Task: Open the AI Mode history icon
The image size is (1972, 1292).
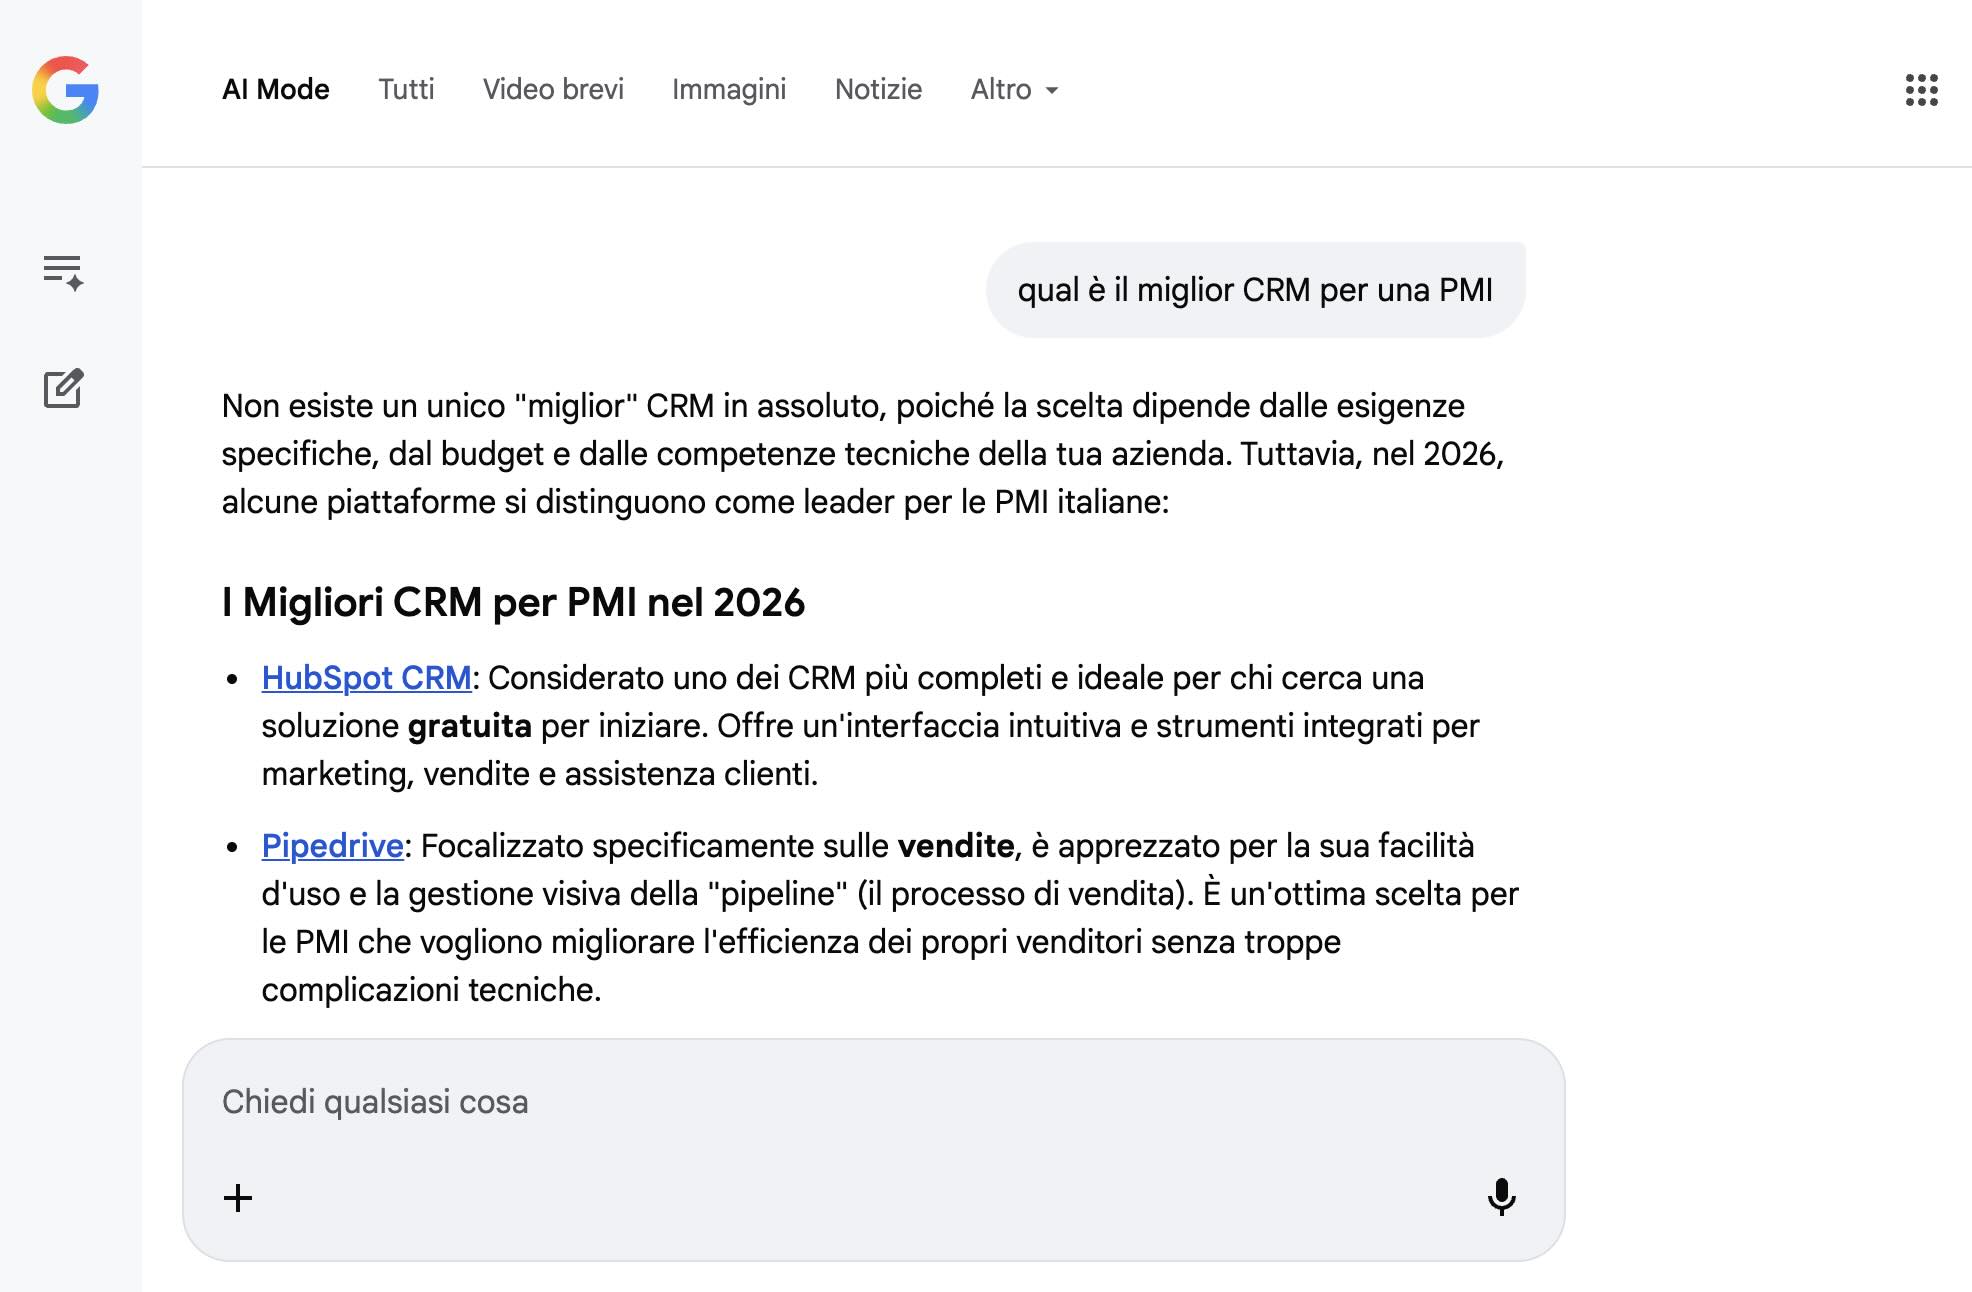Action: click(x=63, y=272)
